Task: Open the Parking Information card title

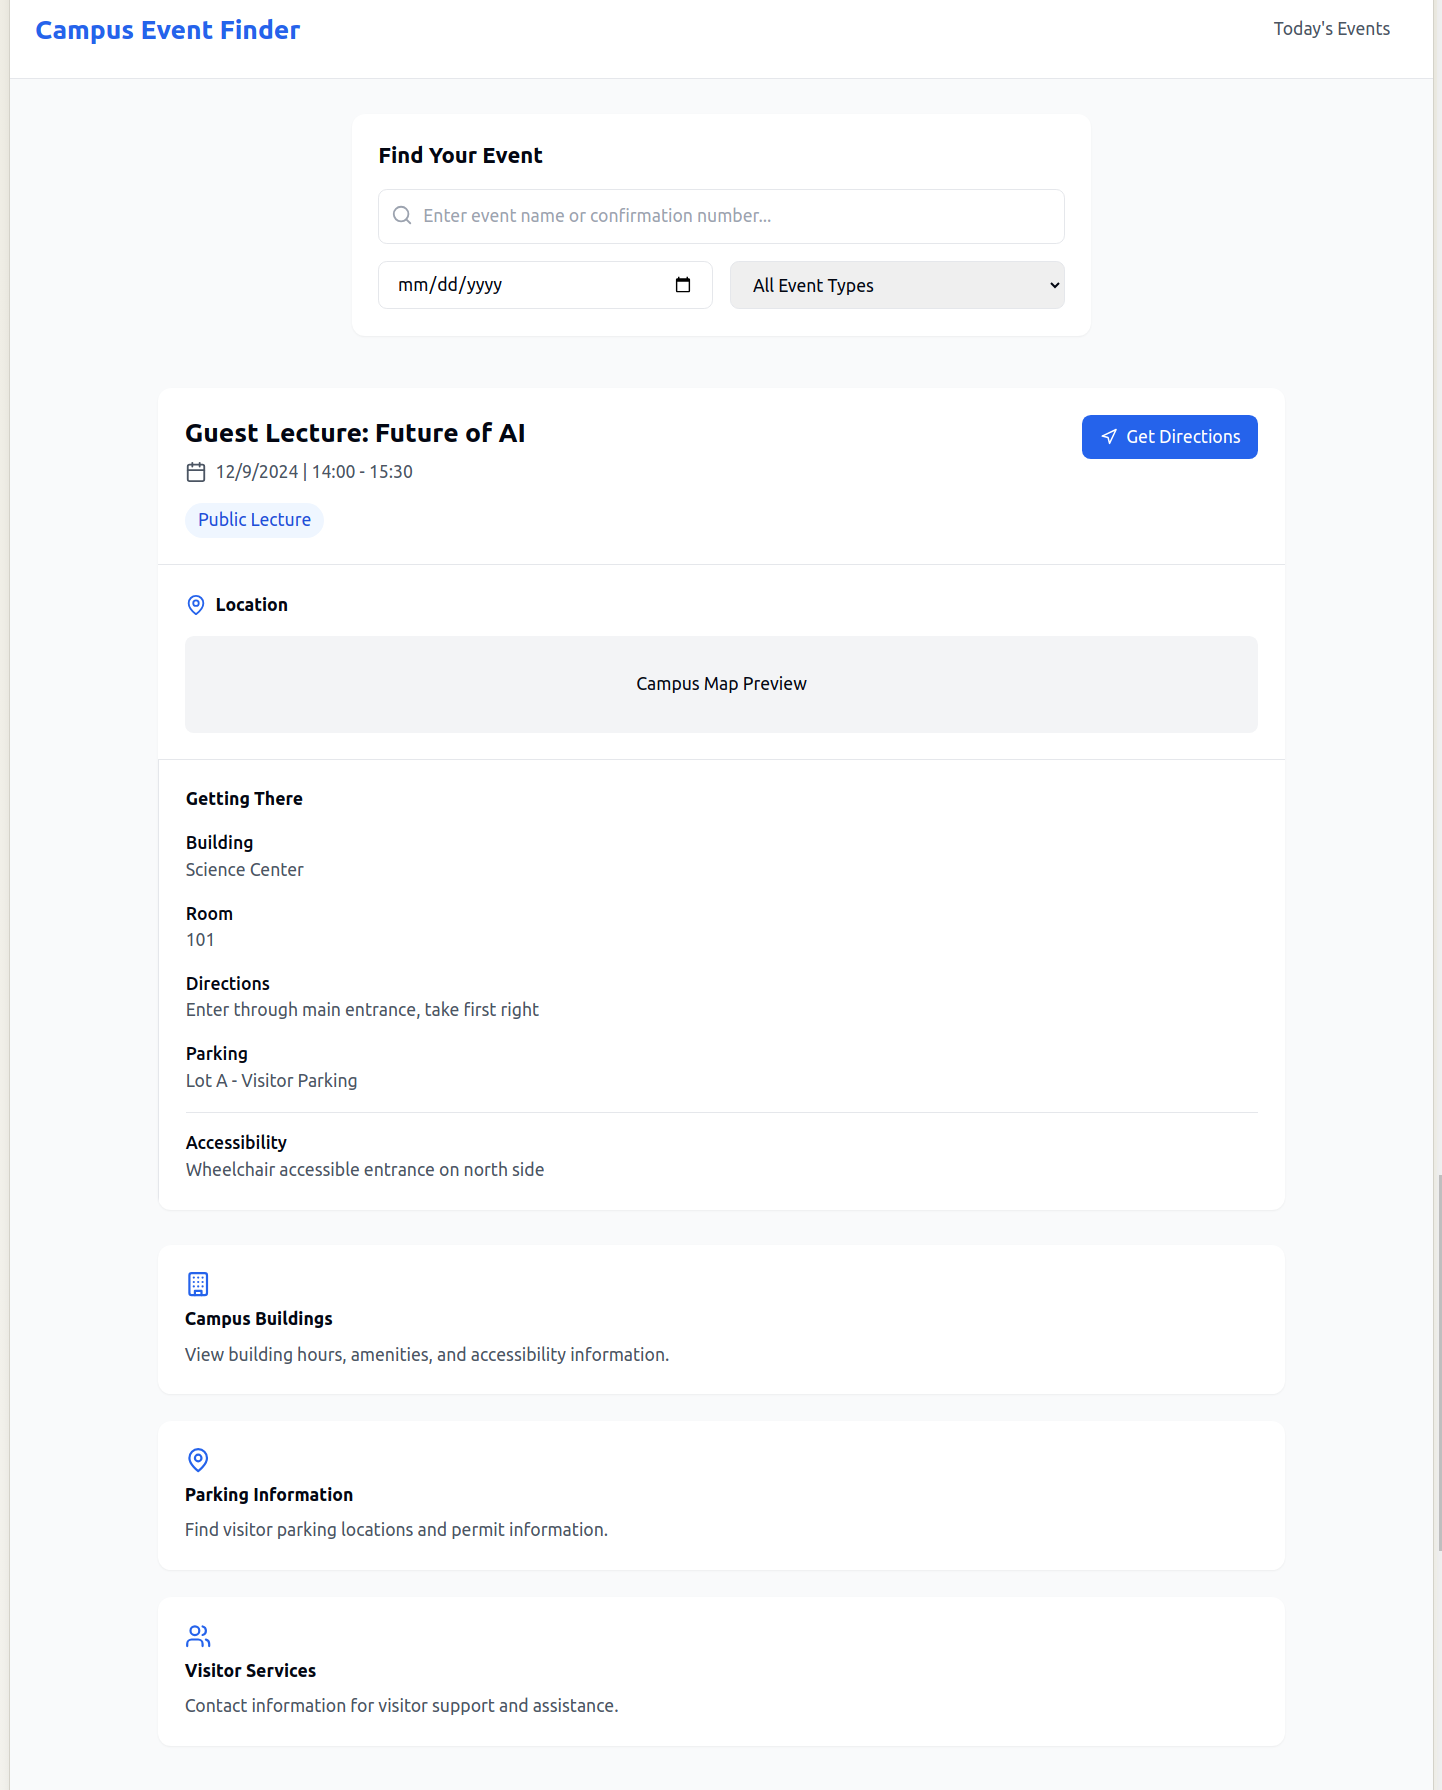Action: [269, 1495]
